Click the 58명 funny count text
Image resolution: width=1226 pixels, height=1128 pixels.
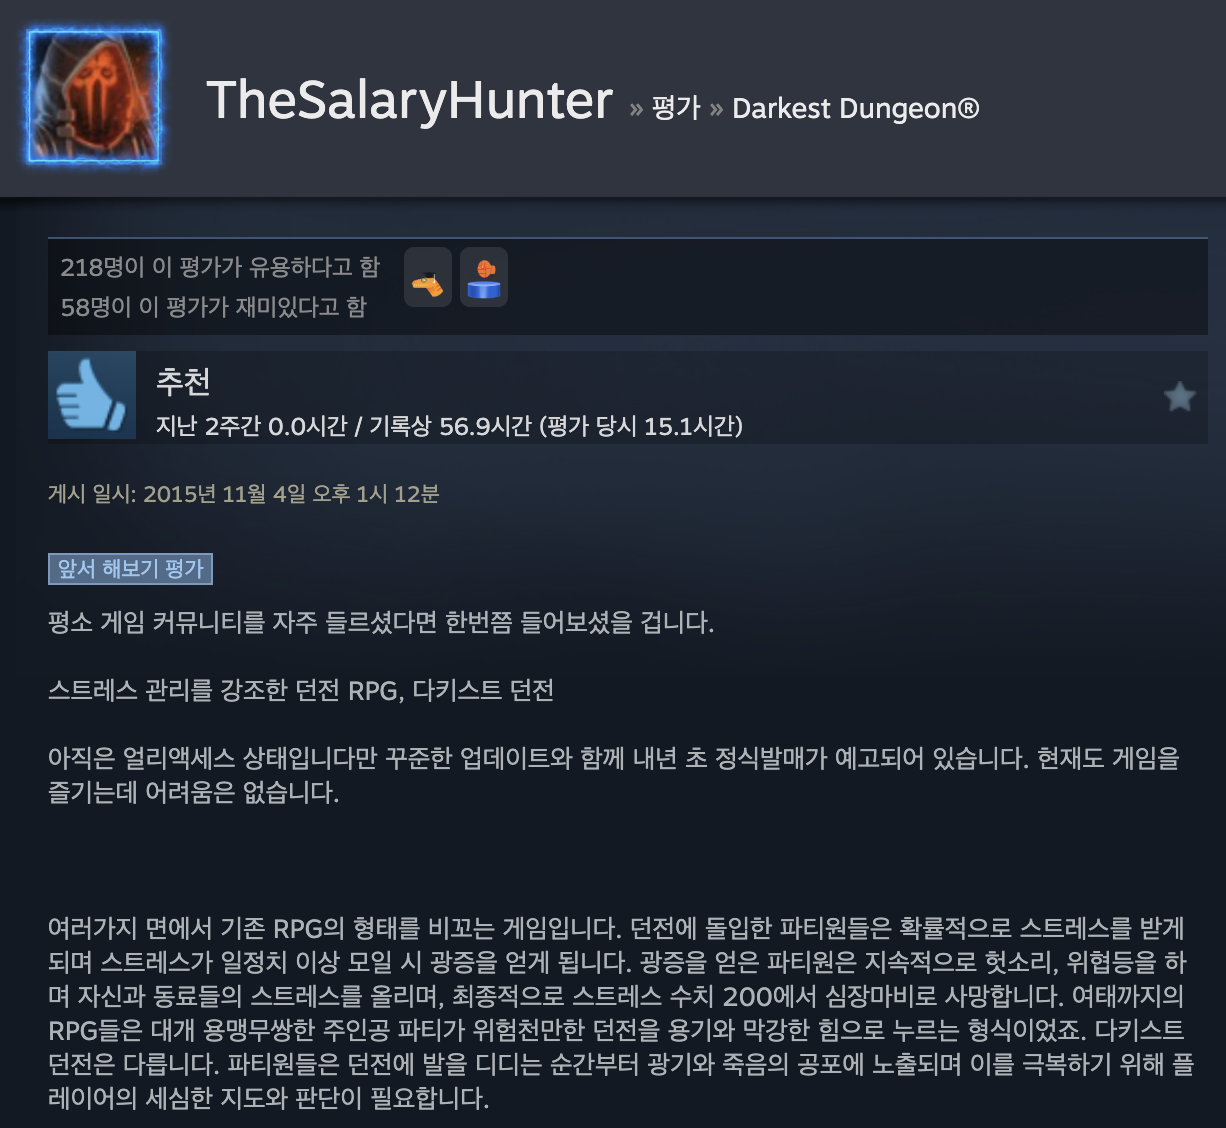click(214, 307)
